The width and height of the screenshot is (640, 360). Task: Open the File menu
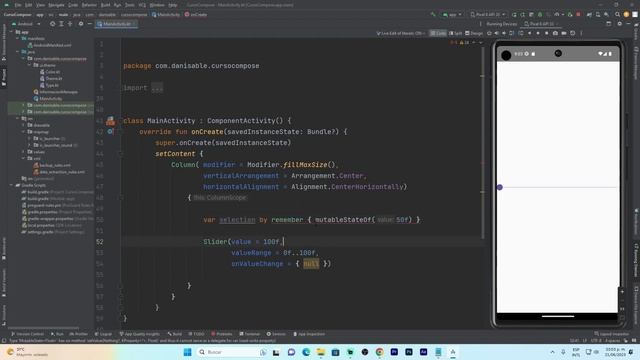pos(18,5)
